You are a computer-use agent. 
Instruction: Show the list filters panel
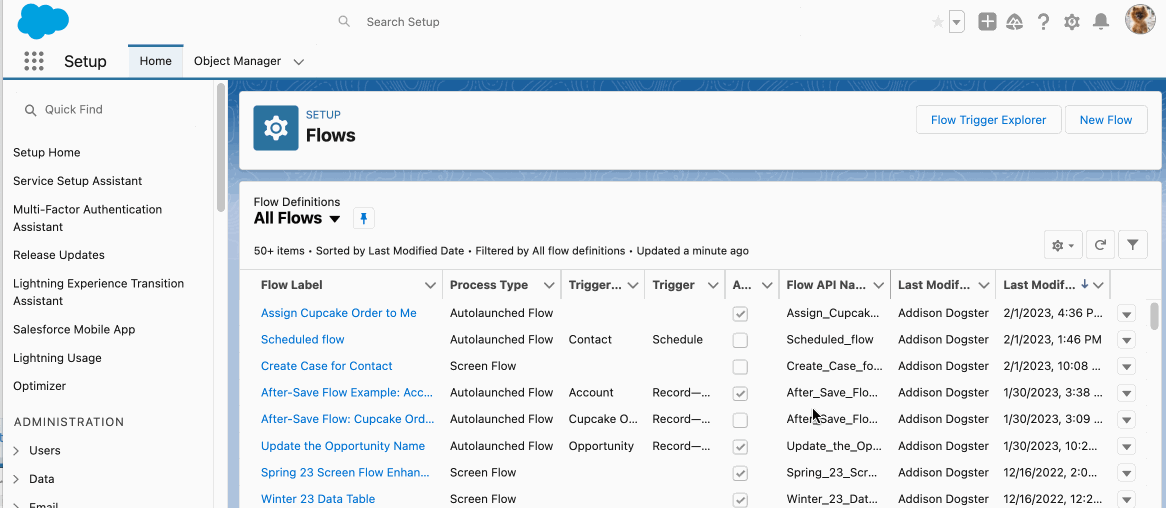pyautogui.click(x=1133, y=244)
